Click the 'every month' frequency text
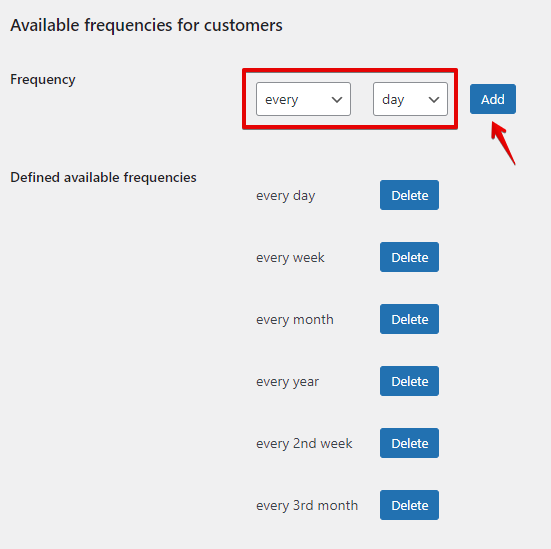The width and height of the screenshot is (551, 549). pos(295,320)
